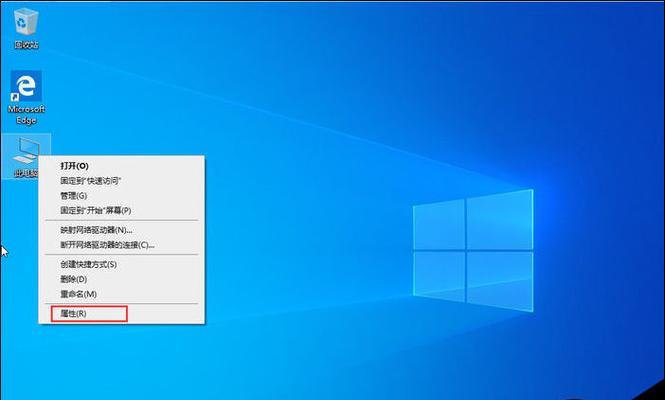The height and width of the screenshot is (400, 665).
Task: Click 创建快捷方式(S) in the context menu
Action: tap(89, 264)
